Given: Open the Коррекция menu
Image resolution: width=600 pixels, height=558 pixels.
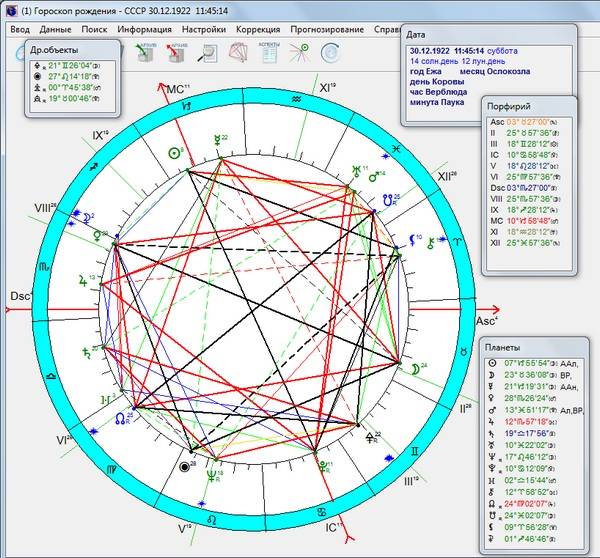Looking at the screenshot, I should pos(258,29).
